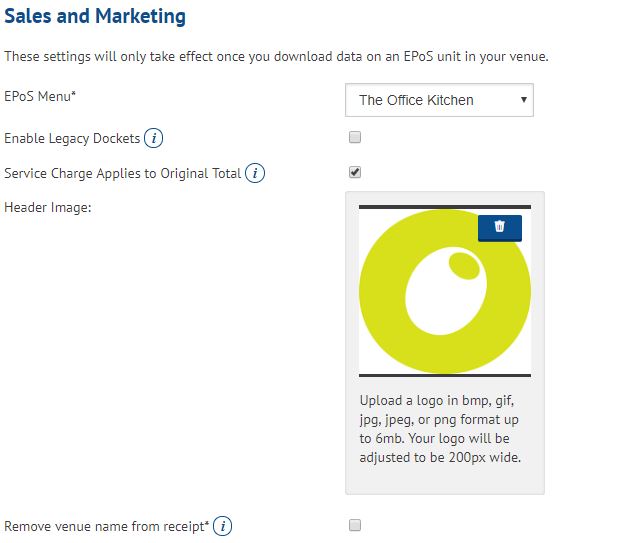This screenshot has height=543, width=617.
Task: Click the Sales and Marketing heading
Action: pyautogui.click(x=95, y=17)
